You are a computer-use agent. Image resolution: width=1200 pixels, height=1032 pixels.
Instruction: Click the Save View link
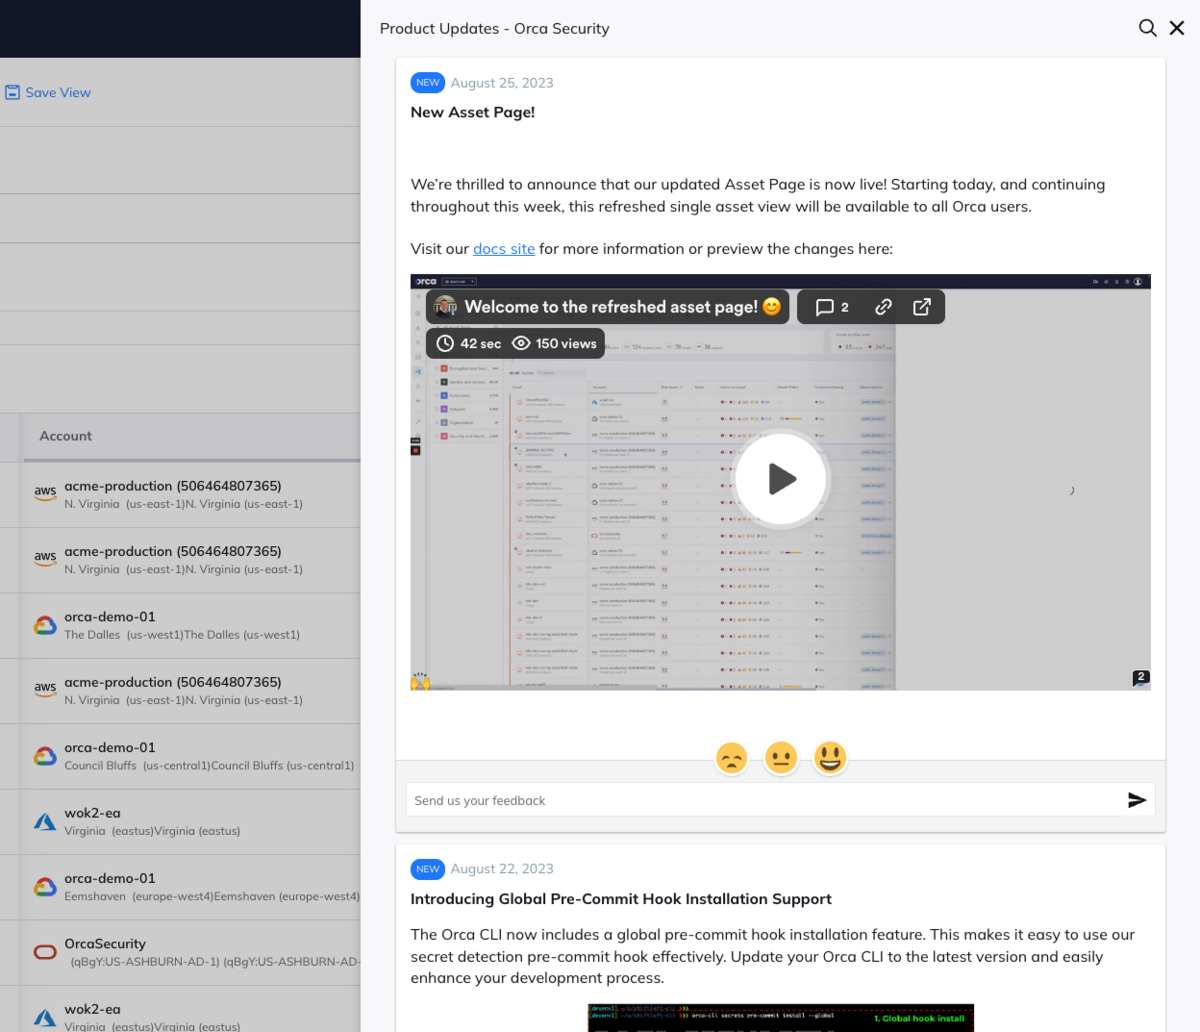(x=47, y=92)
